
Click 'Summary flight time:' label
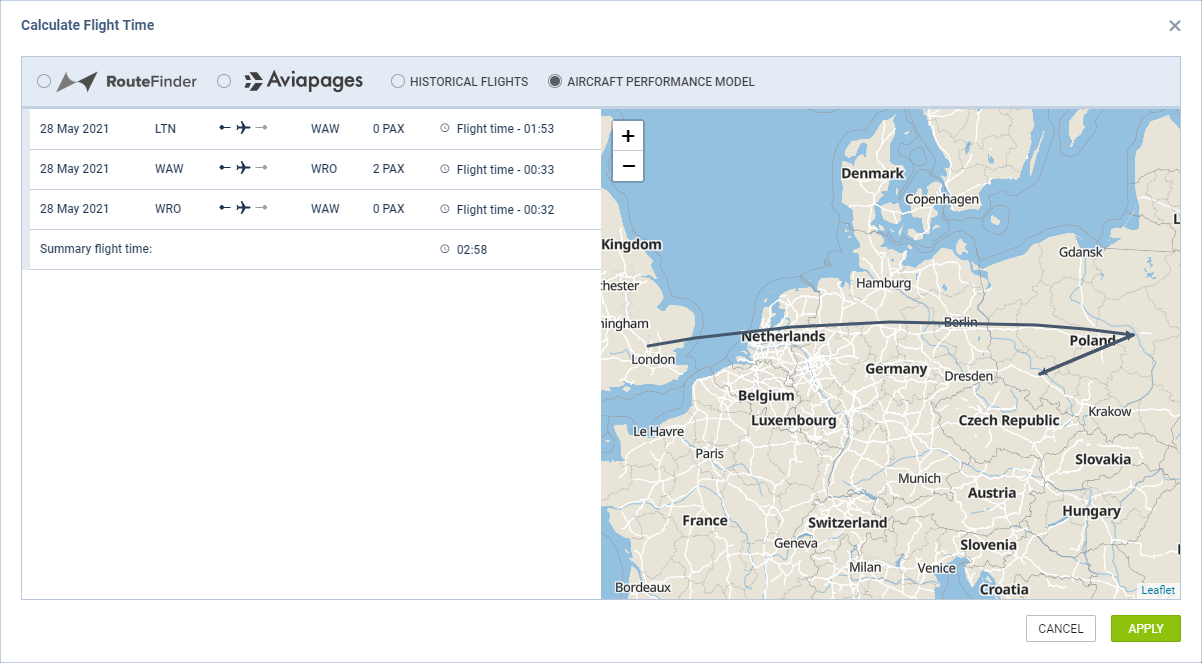point(96,249)
